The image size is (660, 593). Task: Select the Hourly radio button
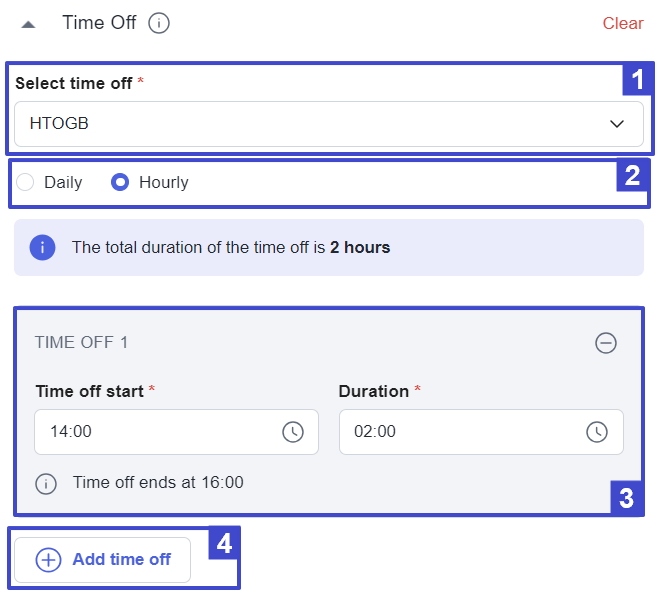click(120, 182)
